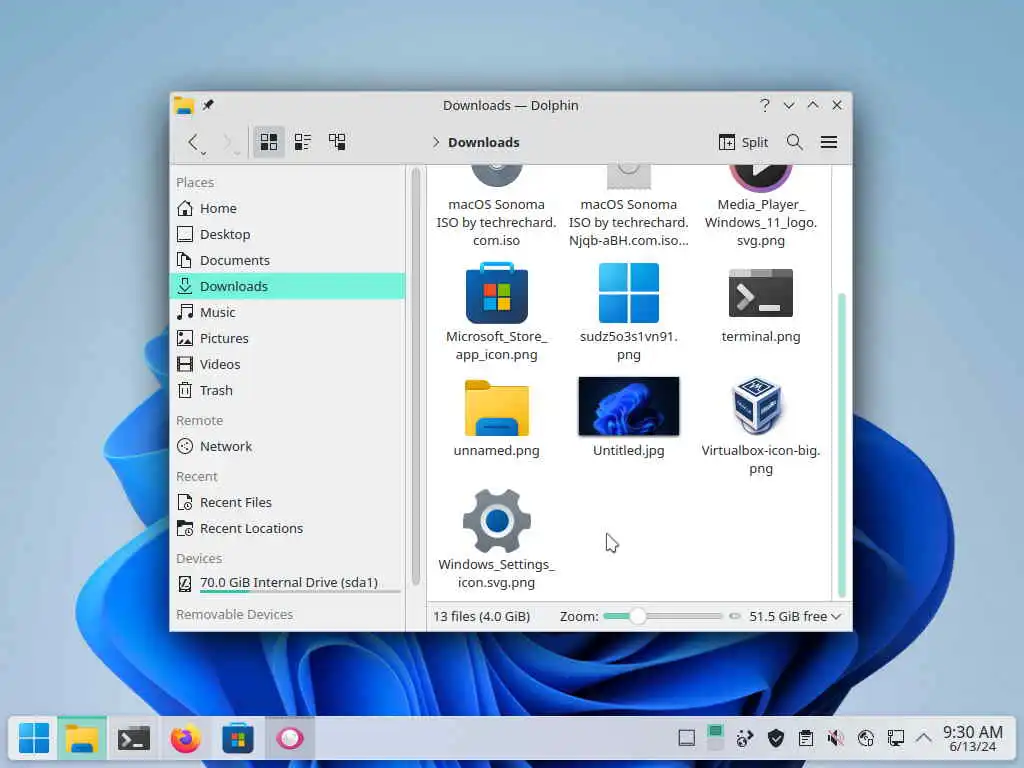Go back to previous folder
The height and width of the screenshot is (768, 1024).
193,142
